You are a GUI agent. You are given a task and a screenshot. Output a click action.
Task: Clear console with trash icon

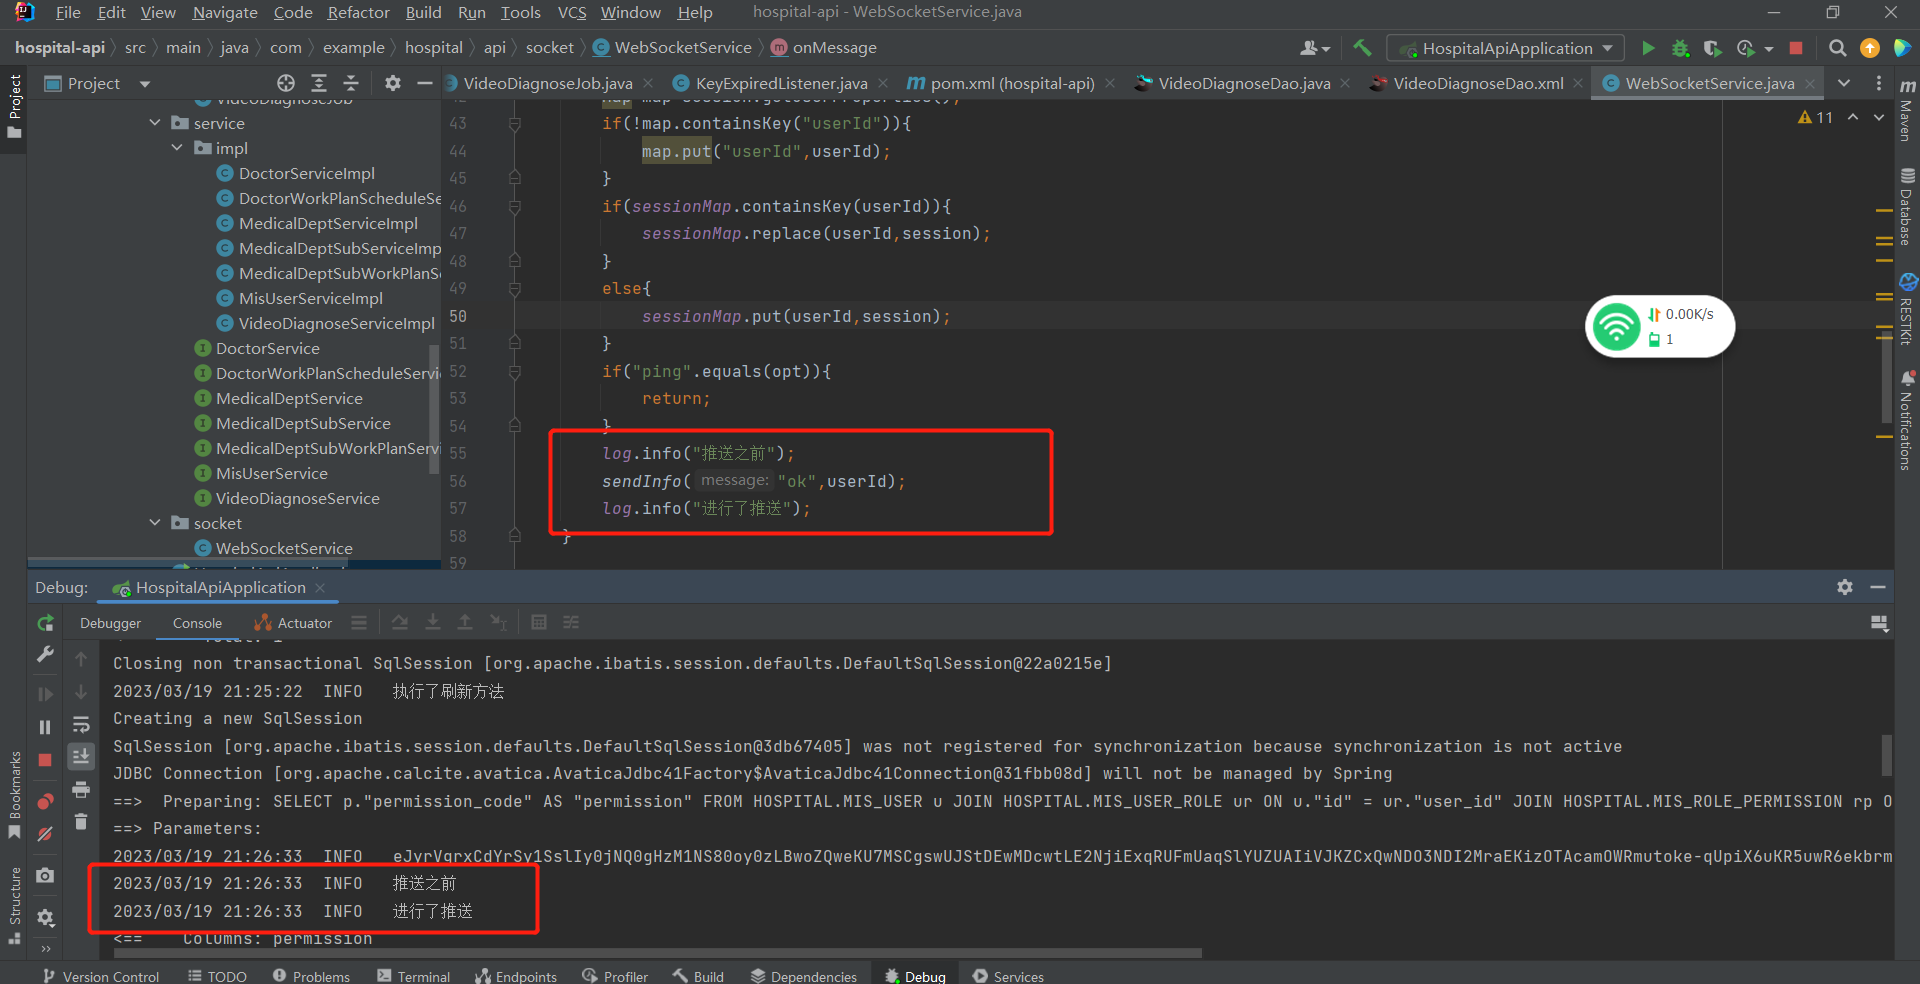pyautogui.click(x=81, y=822)
